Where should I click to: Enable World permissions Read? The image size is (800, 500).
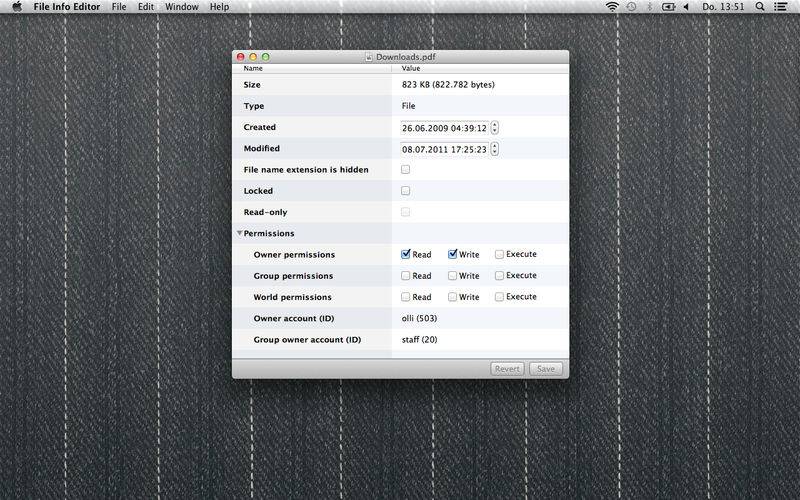(405, 296)
